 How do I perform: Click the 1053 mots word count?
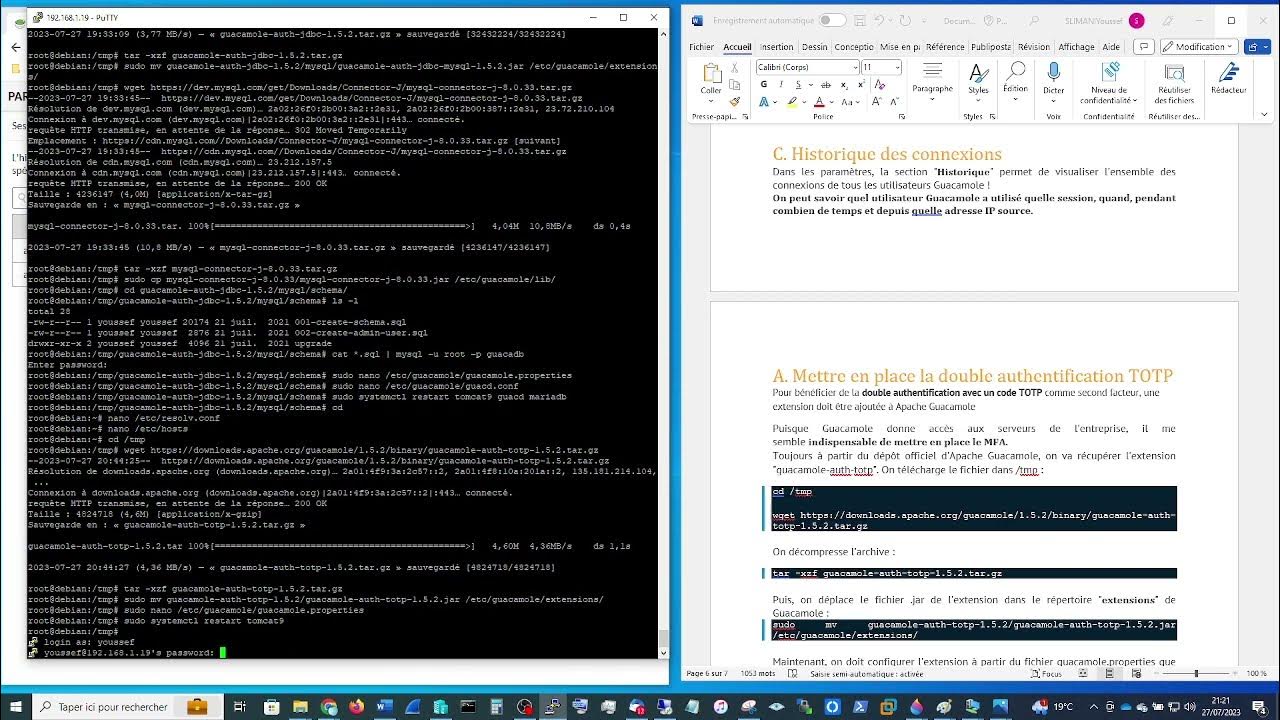coord(756,673)
